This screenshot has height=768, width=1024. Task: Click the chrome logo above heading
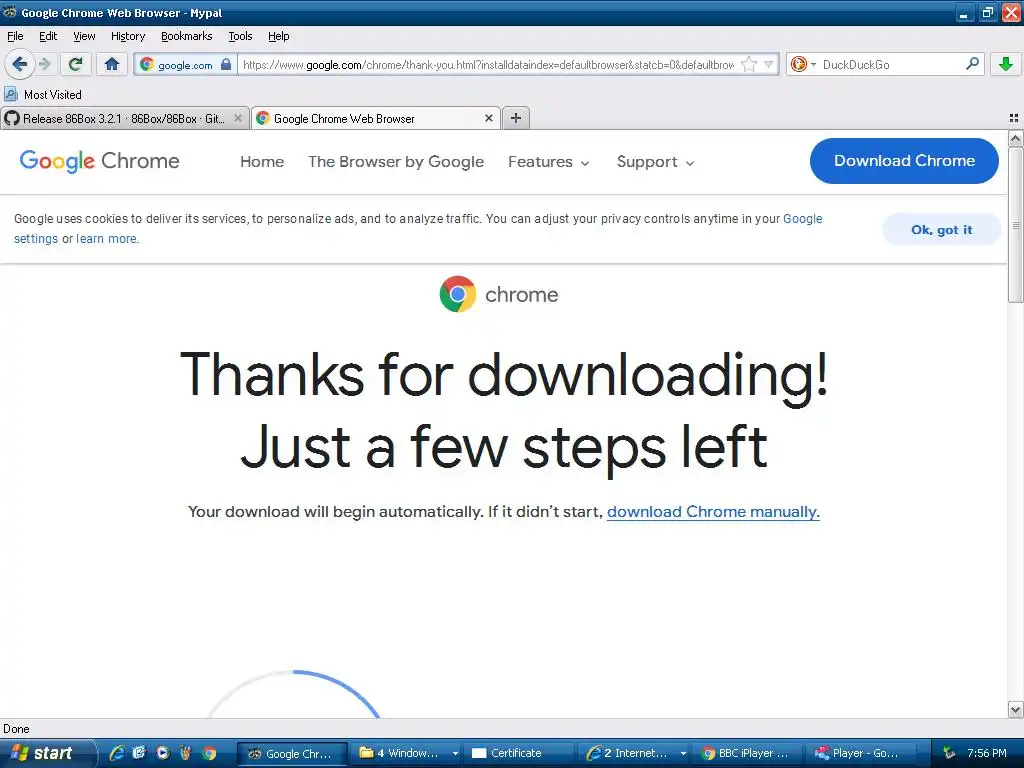pos(499,294)
